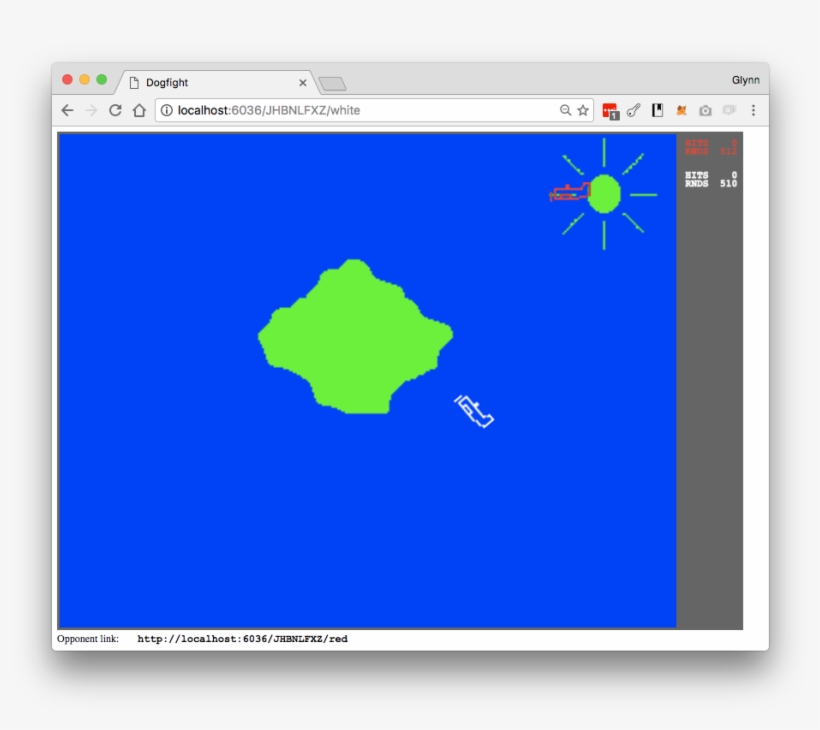Click the red airplane near the sun
Image resolution: width=820 pixels, height=730 pixels.
tap(570, 191)
